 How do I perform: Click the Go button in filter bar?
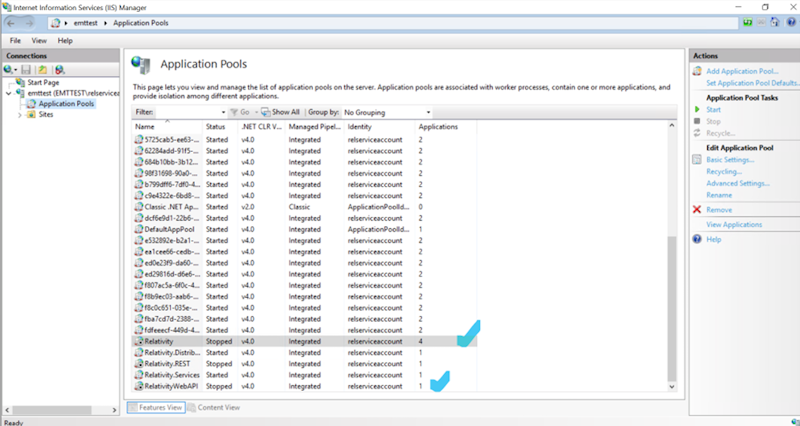[240, 112]
